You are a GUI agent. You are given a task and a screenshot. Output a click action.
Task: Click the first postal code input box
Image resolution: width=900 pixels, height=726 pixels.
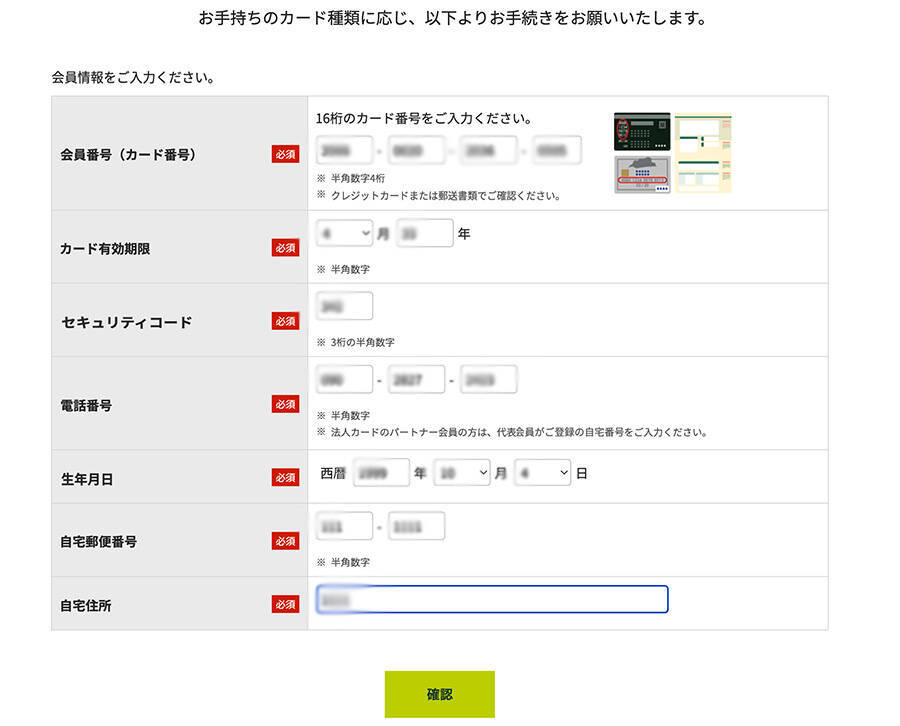344,525
